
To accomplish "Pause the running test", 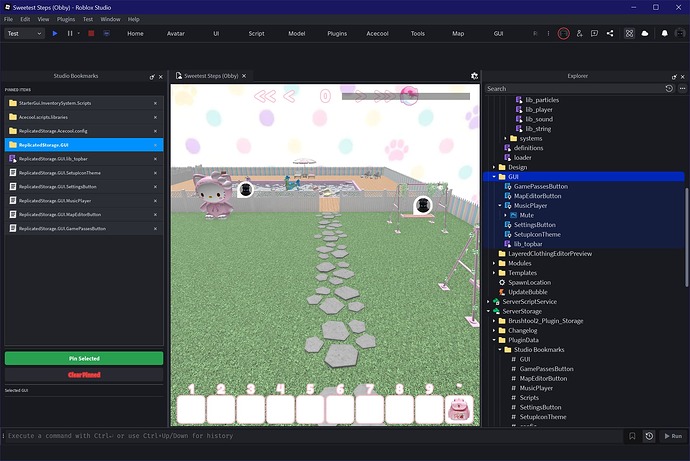I will [x=70, y=33].
